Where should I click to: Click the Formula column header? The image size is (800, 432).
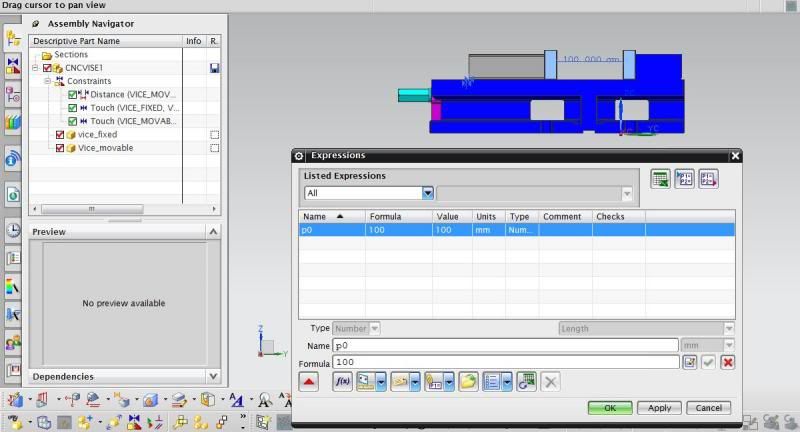(x=398, y=216)
